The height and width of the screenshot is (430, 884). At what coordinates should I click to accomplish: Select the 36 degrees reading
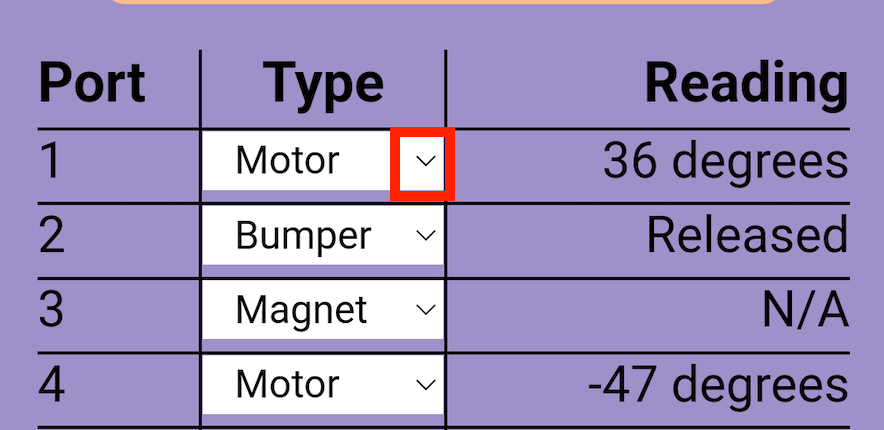[725, 162]
